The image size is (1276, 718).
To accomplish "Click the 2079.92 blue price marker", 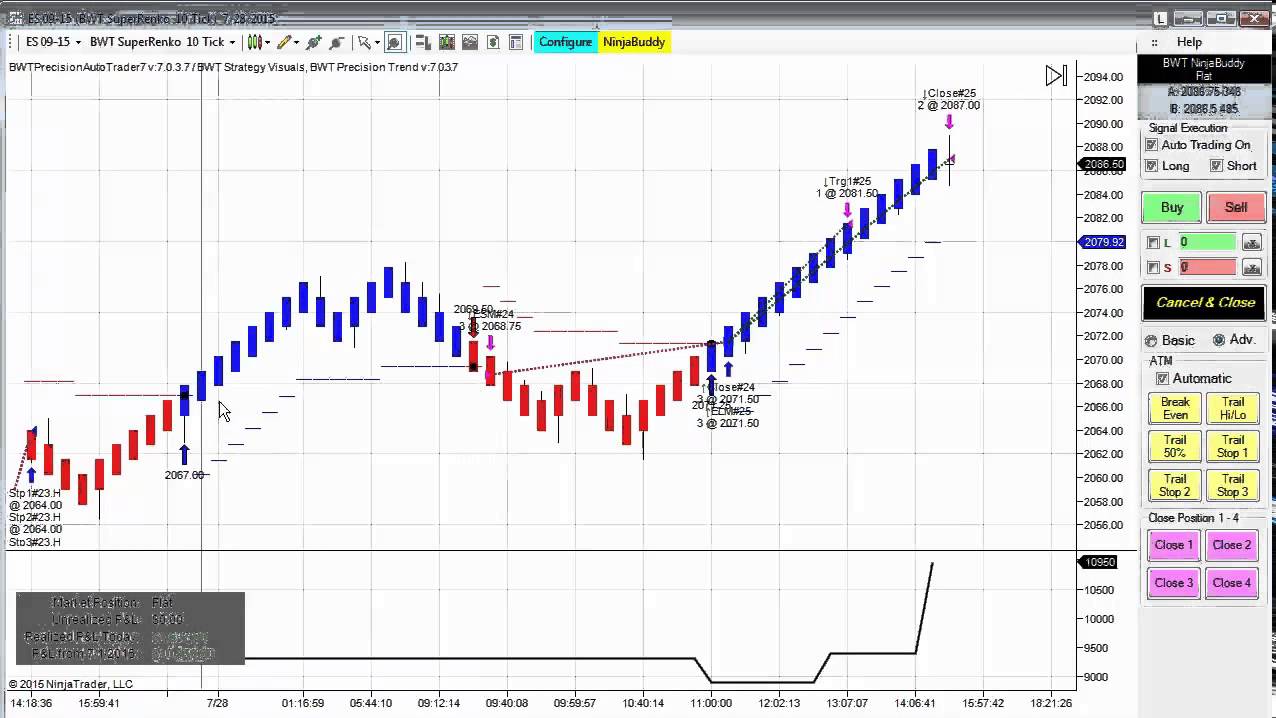I will pos(1104,242).
